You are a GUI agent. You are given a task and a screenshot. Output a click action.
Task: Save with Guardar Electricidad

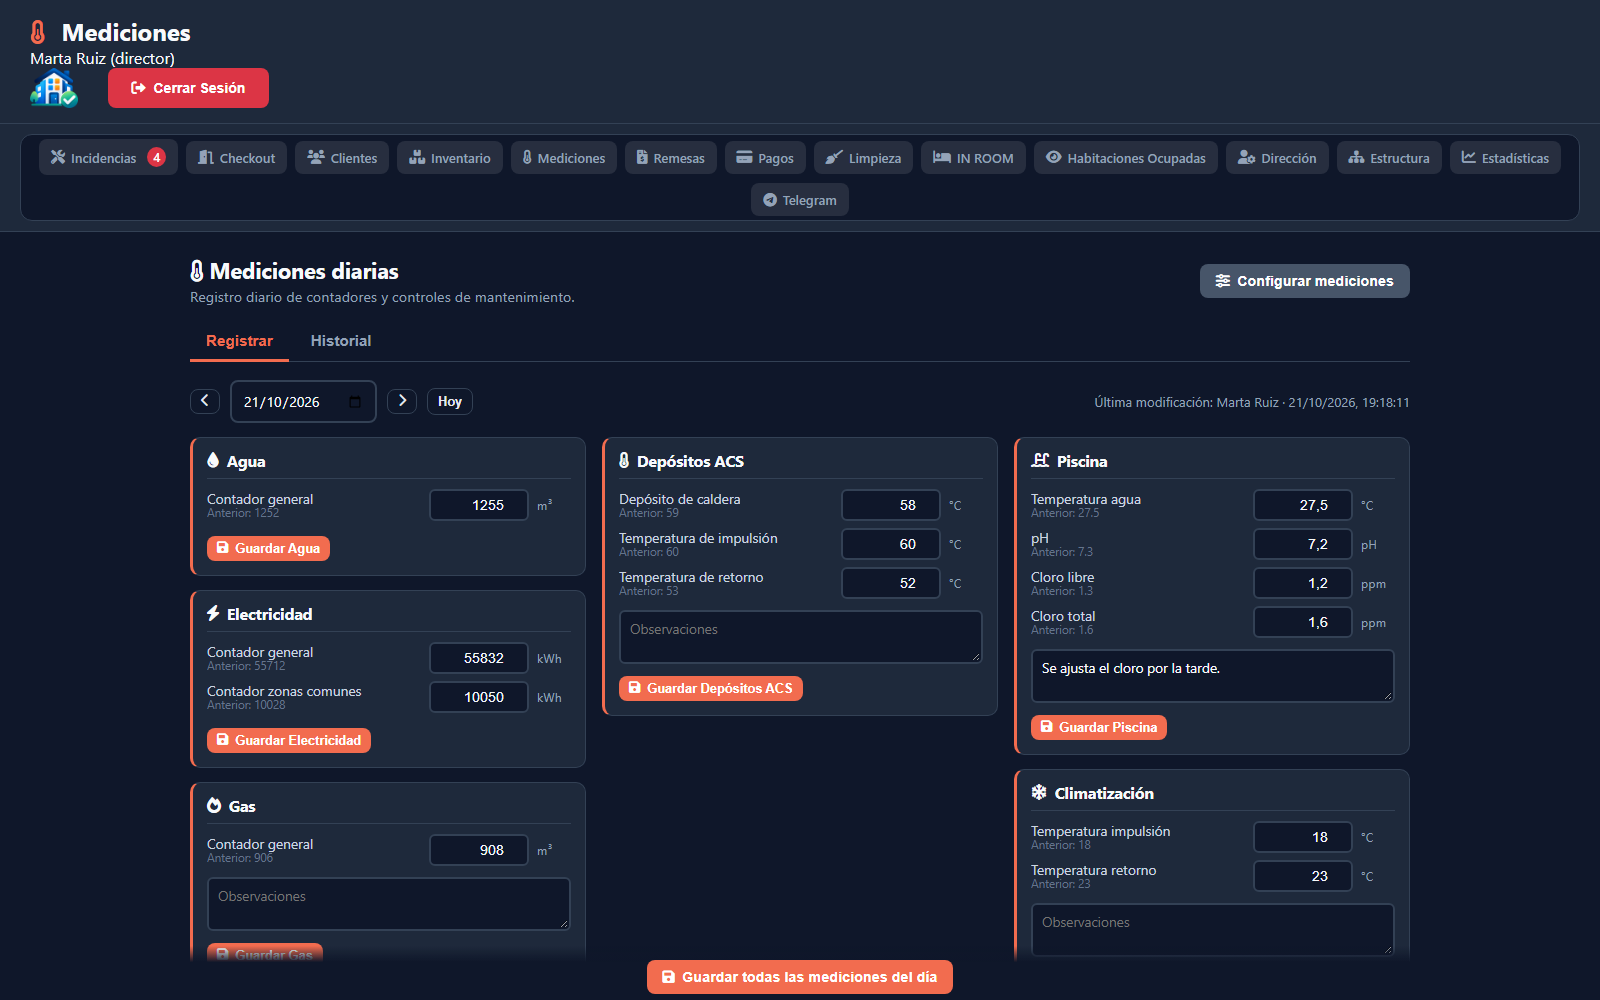point(289,740)
